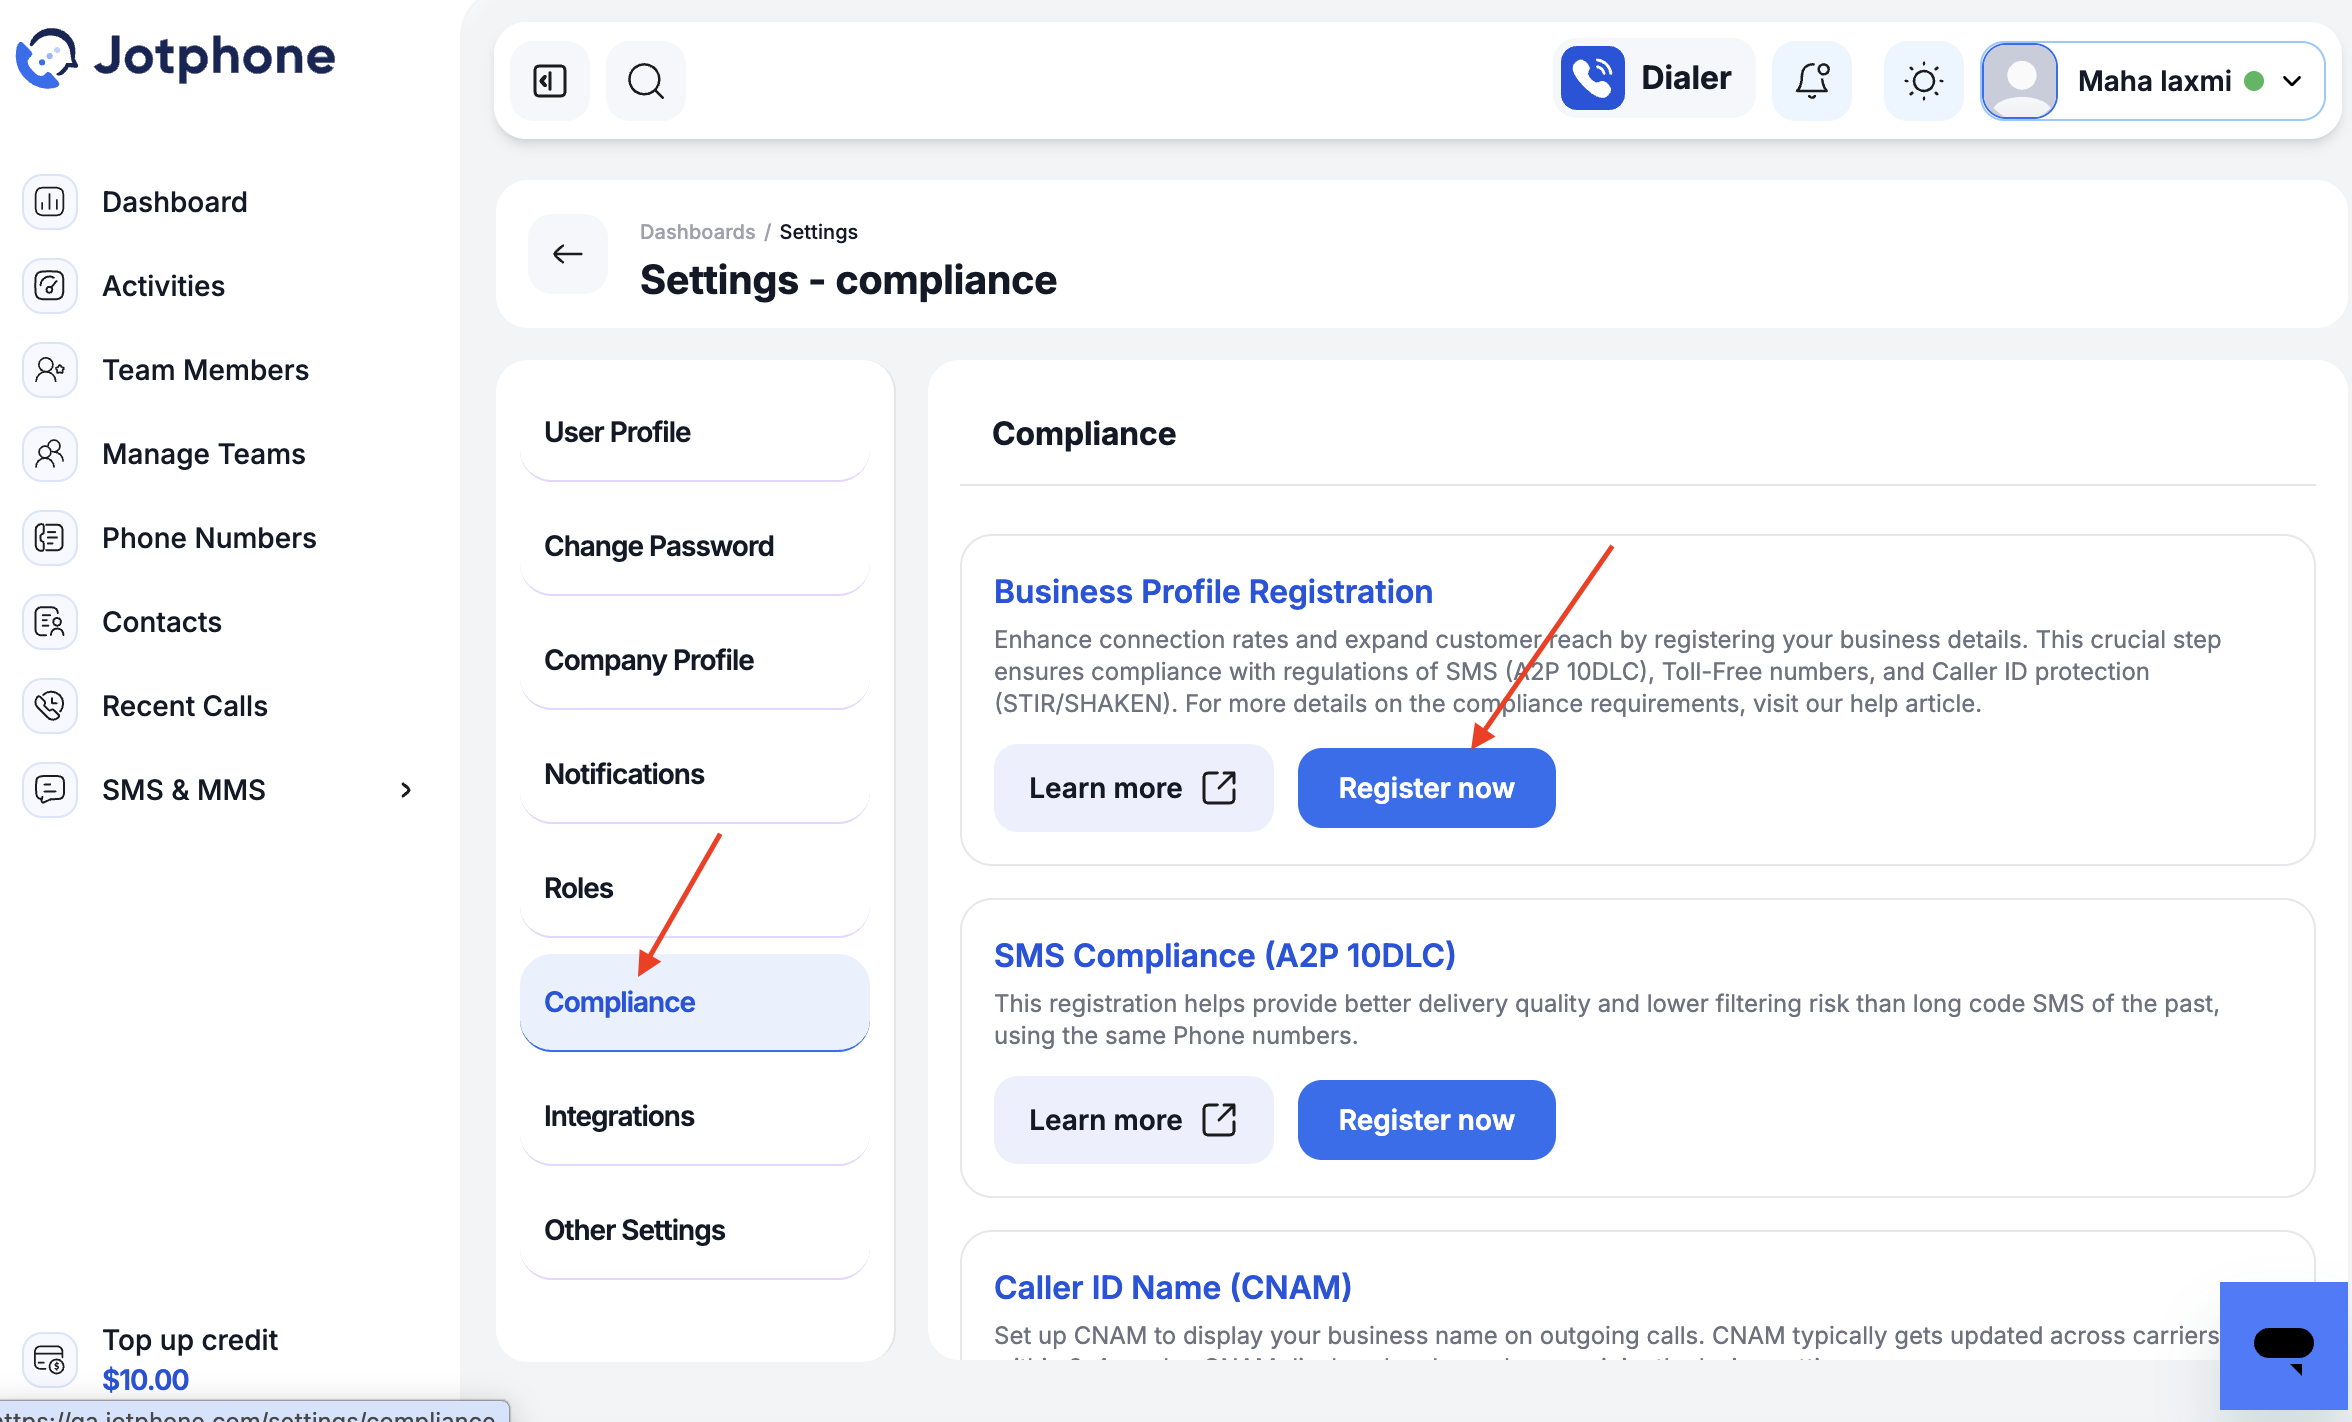Screen dimensions: 2352x1422
Task: Select the Company Profile tab
Action: 695,660
